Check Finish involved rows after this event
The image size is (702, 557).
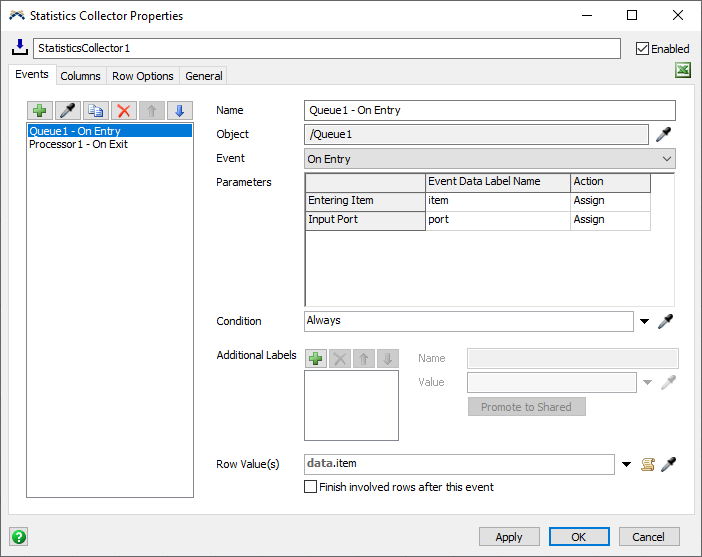coord(311,487)
